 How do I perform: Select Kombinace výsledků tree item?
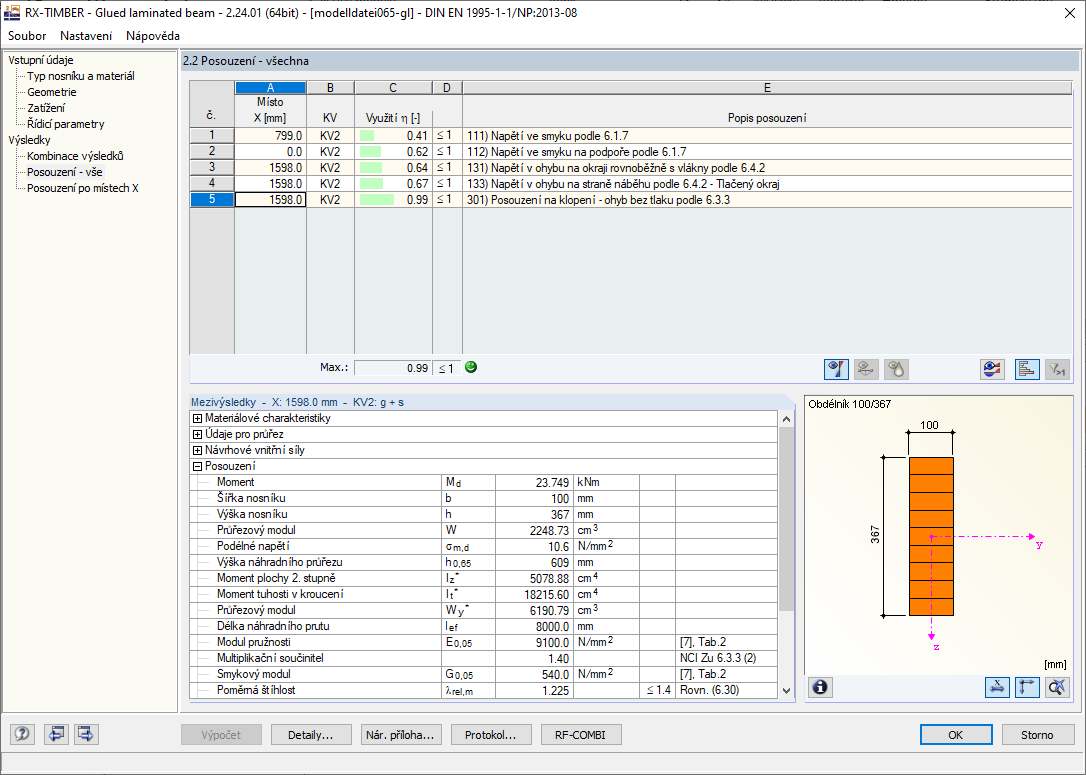click(75, 156)
